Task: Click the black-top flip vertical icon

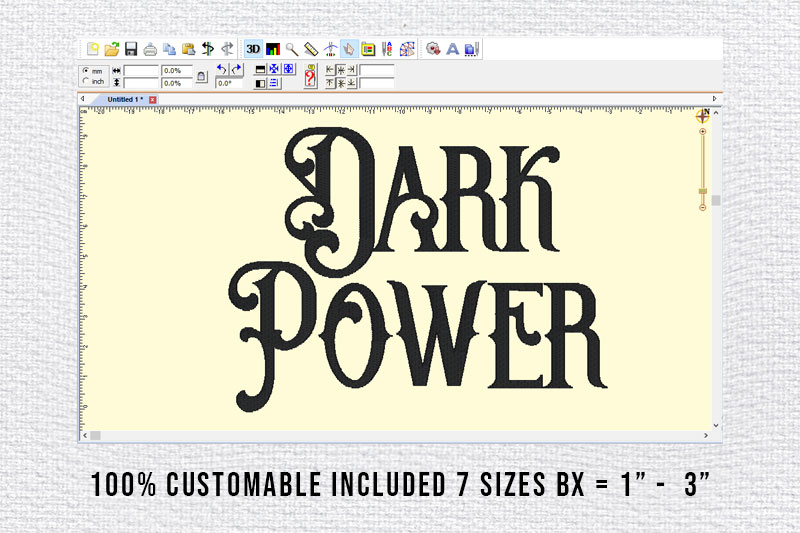Action: (260, 69)
